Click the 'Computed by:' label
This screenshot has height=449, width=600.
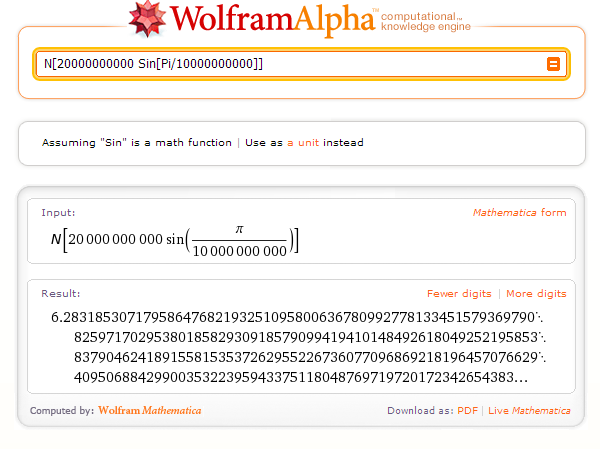click(x=62, y=411)
